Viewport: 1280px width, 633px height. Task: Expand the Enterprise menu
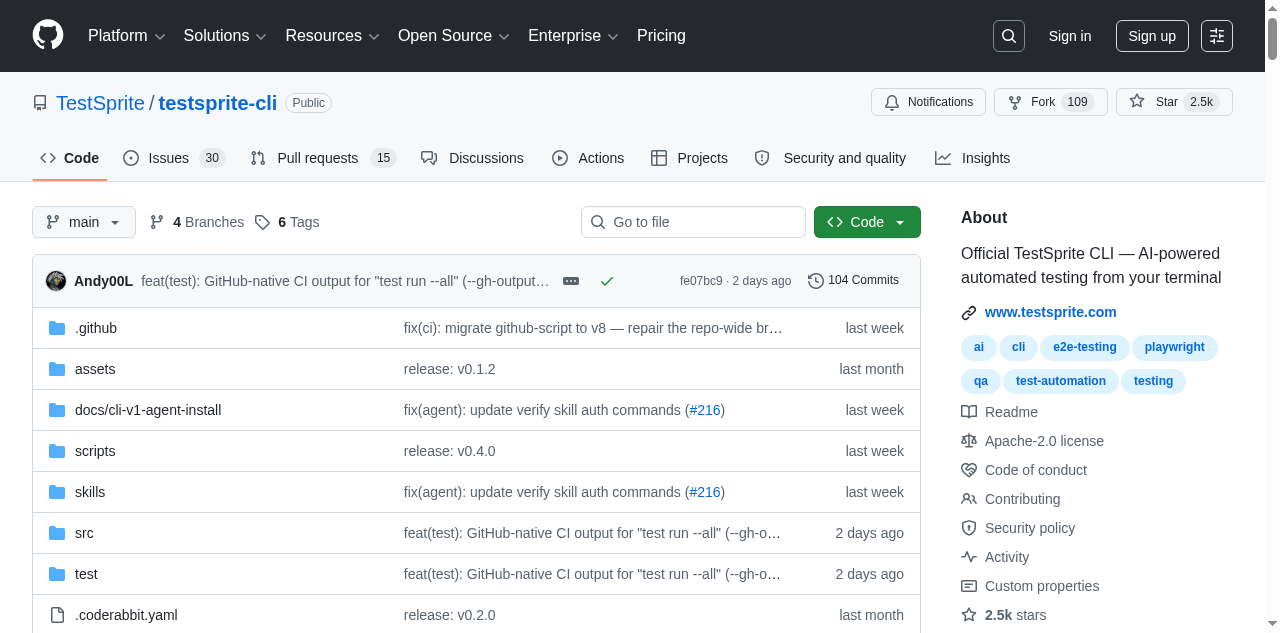point(573,36)
